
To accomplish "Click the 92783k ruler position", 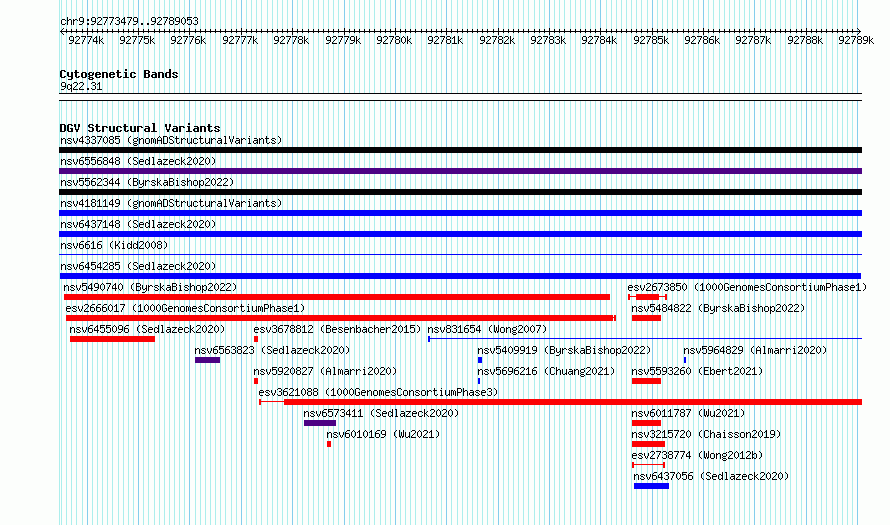I will pos(548,40).
